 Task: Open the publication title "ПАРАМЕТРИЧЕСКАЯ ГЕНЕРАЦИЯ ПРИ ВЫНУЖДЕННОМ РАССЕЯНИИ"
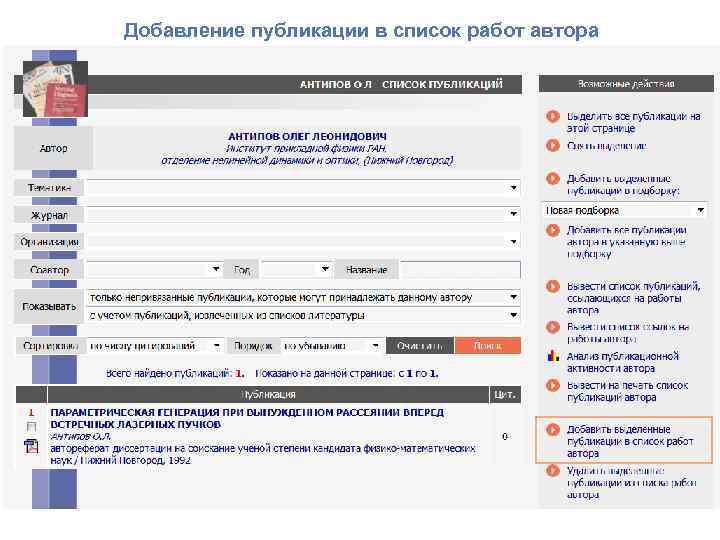pyautogui.click(x=247, y=418)
